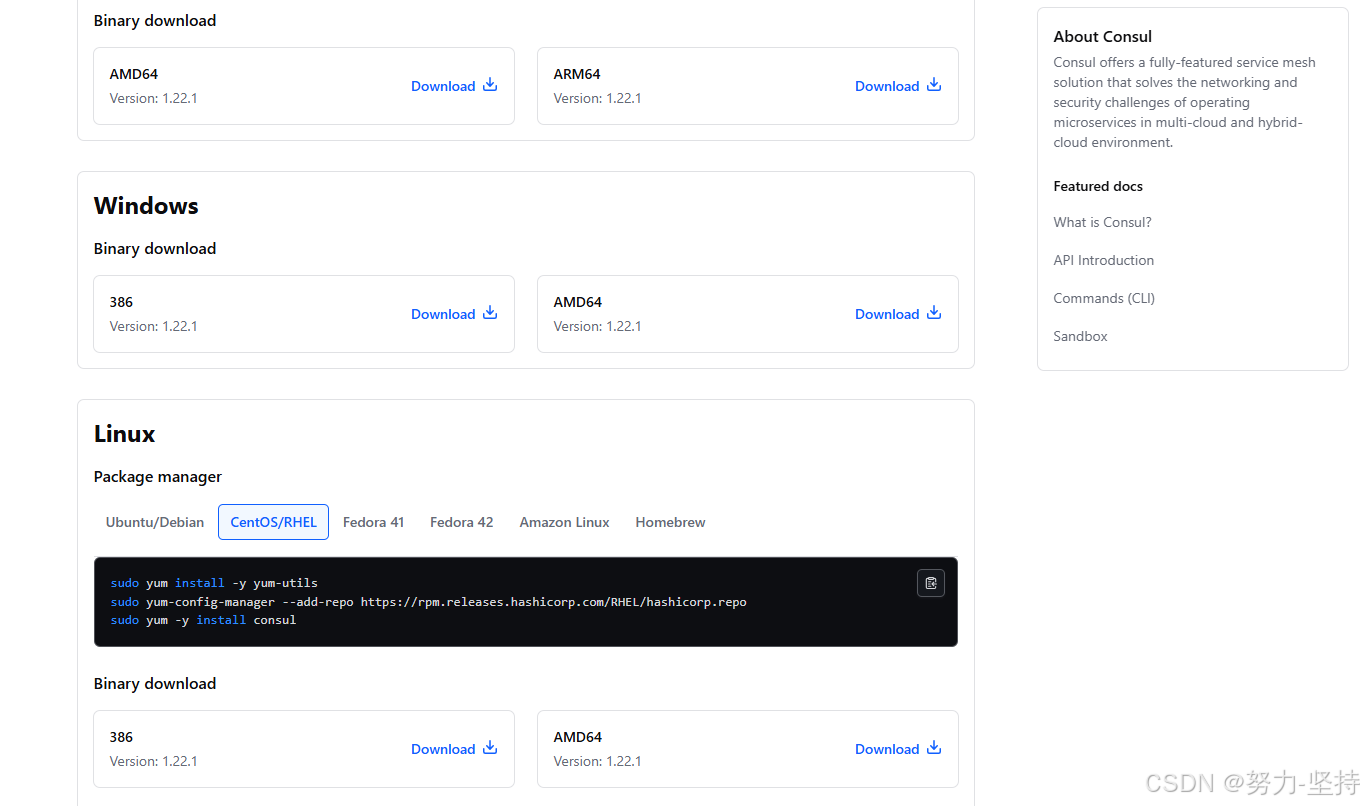Click the hashicorp.repo URL in code block

point(554,602)
